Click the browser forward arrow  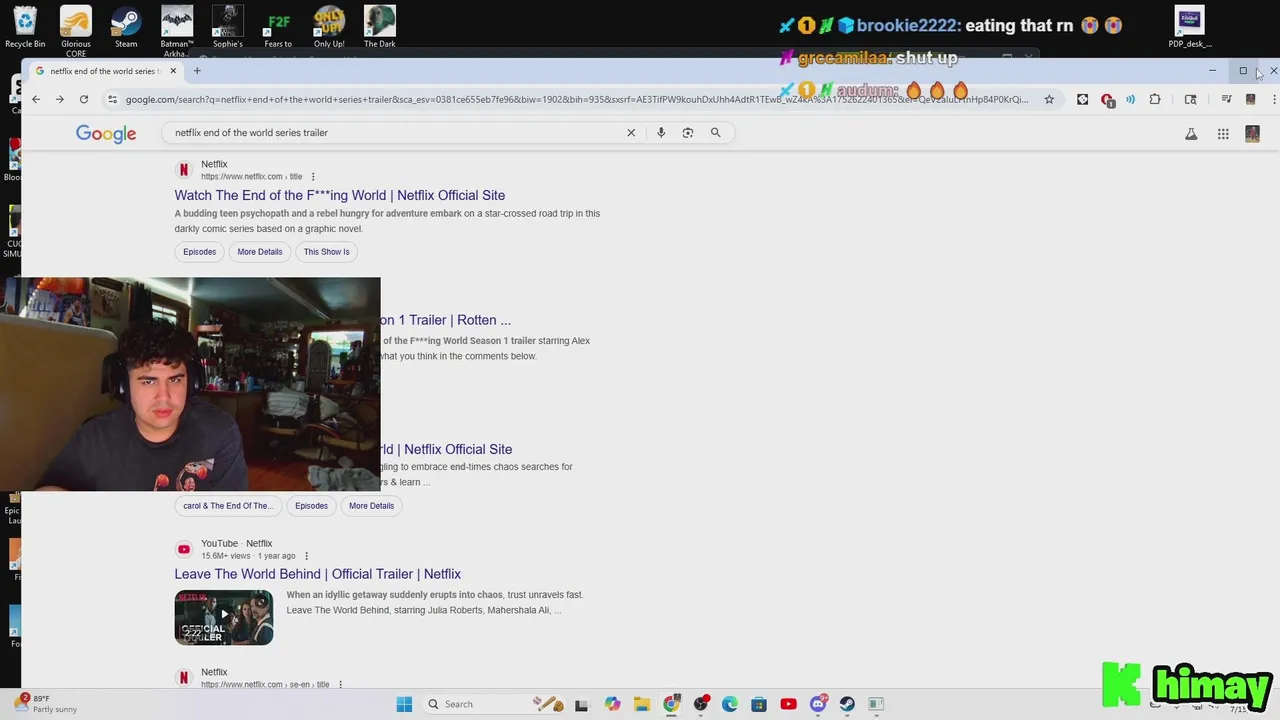(60, 99)
